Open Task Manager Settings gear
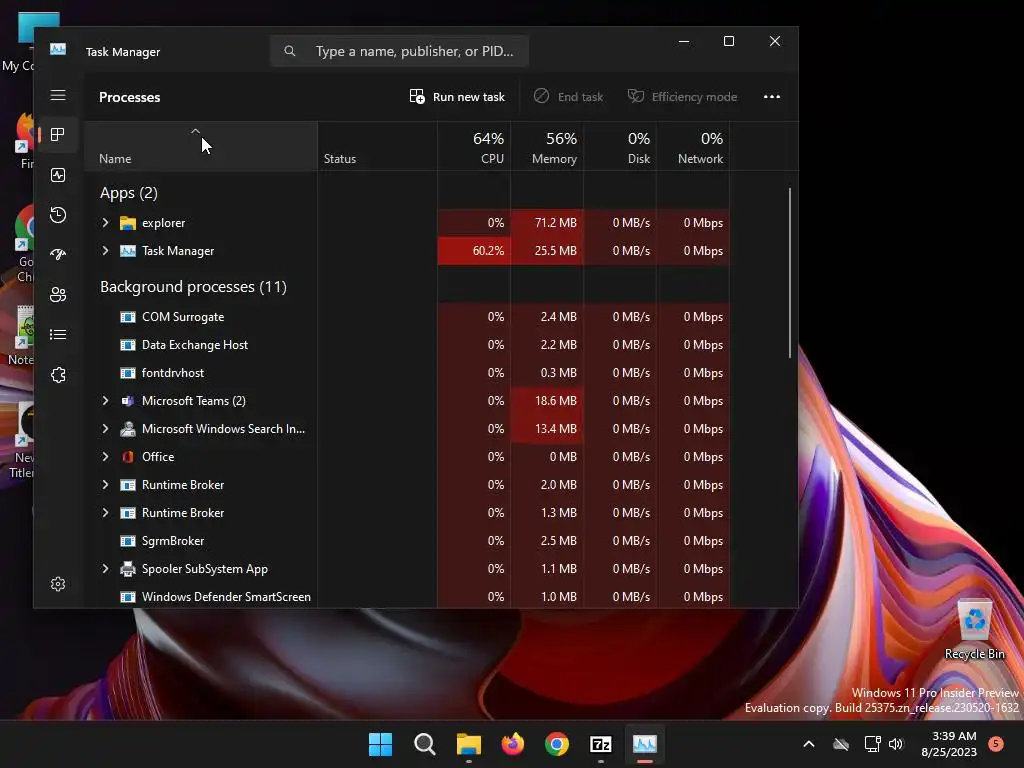Screen dimensions: 1024x768 (58, 584)
